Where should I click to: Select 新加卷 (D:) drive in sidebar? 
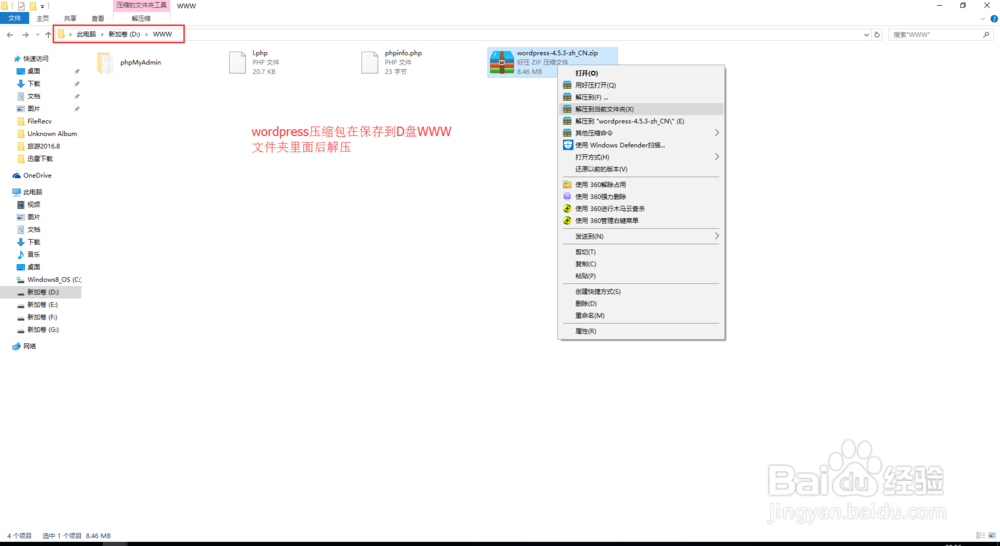43,292
